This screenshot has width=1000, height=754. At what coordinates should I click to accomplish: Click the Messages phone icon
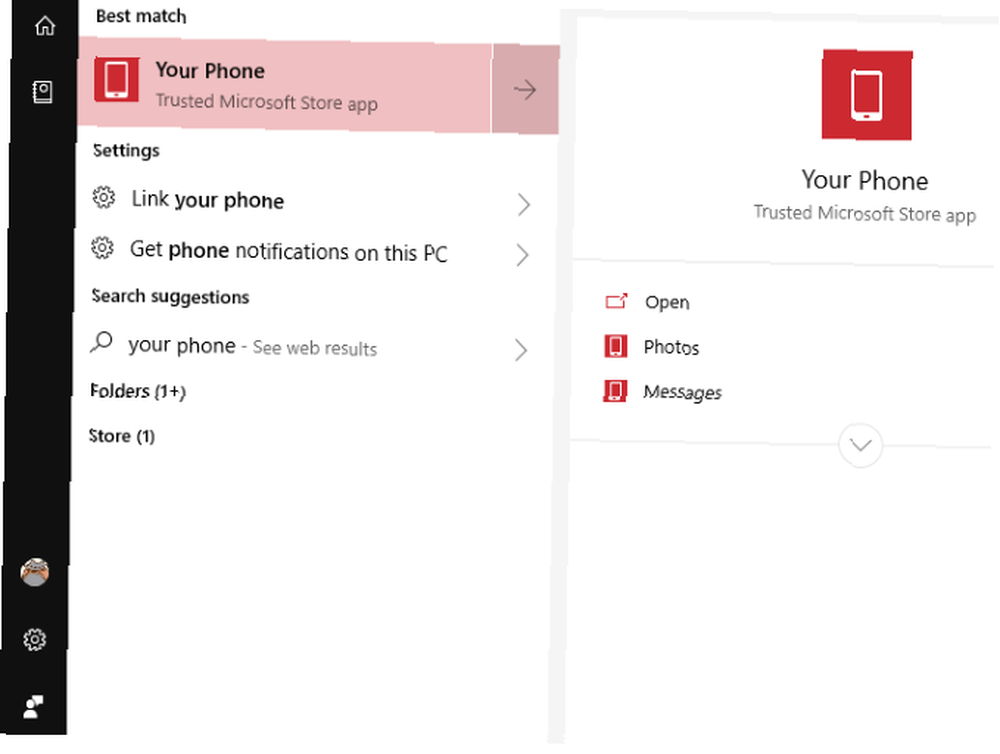(615, 391)
